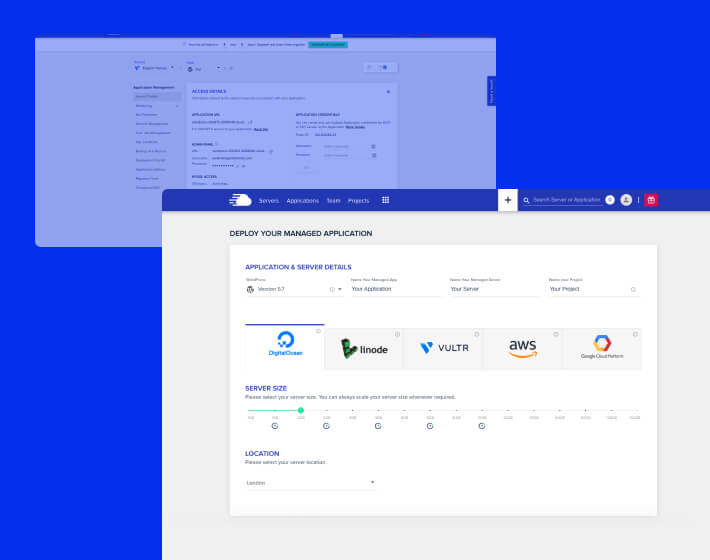The width and height of the screenshot is (710, 560).
Task: Click info icon on Linode card
Action: coord(397,335)
